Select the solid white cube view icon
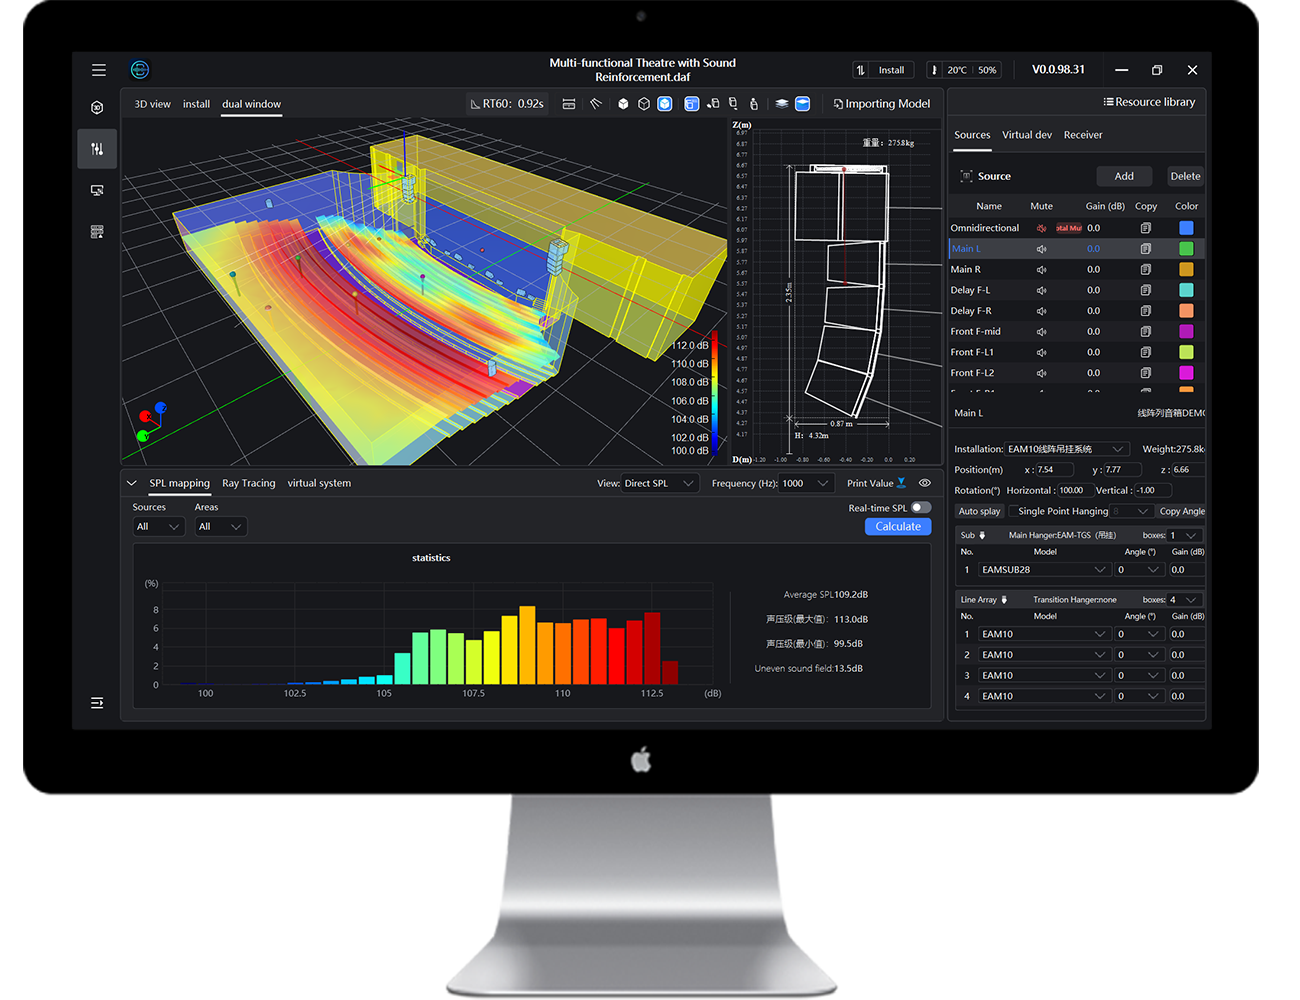 tap(623, 104)
